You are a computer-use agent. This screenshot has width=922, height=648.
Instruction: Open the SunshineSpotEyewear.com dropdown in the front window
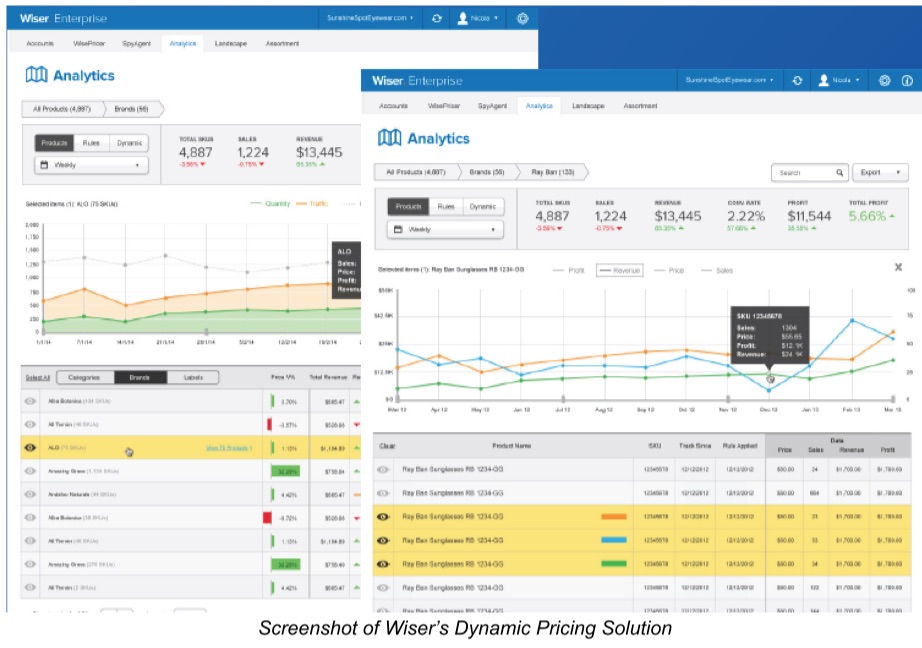point(729,81)
